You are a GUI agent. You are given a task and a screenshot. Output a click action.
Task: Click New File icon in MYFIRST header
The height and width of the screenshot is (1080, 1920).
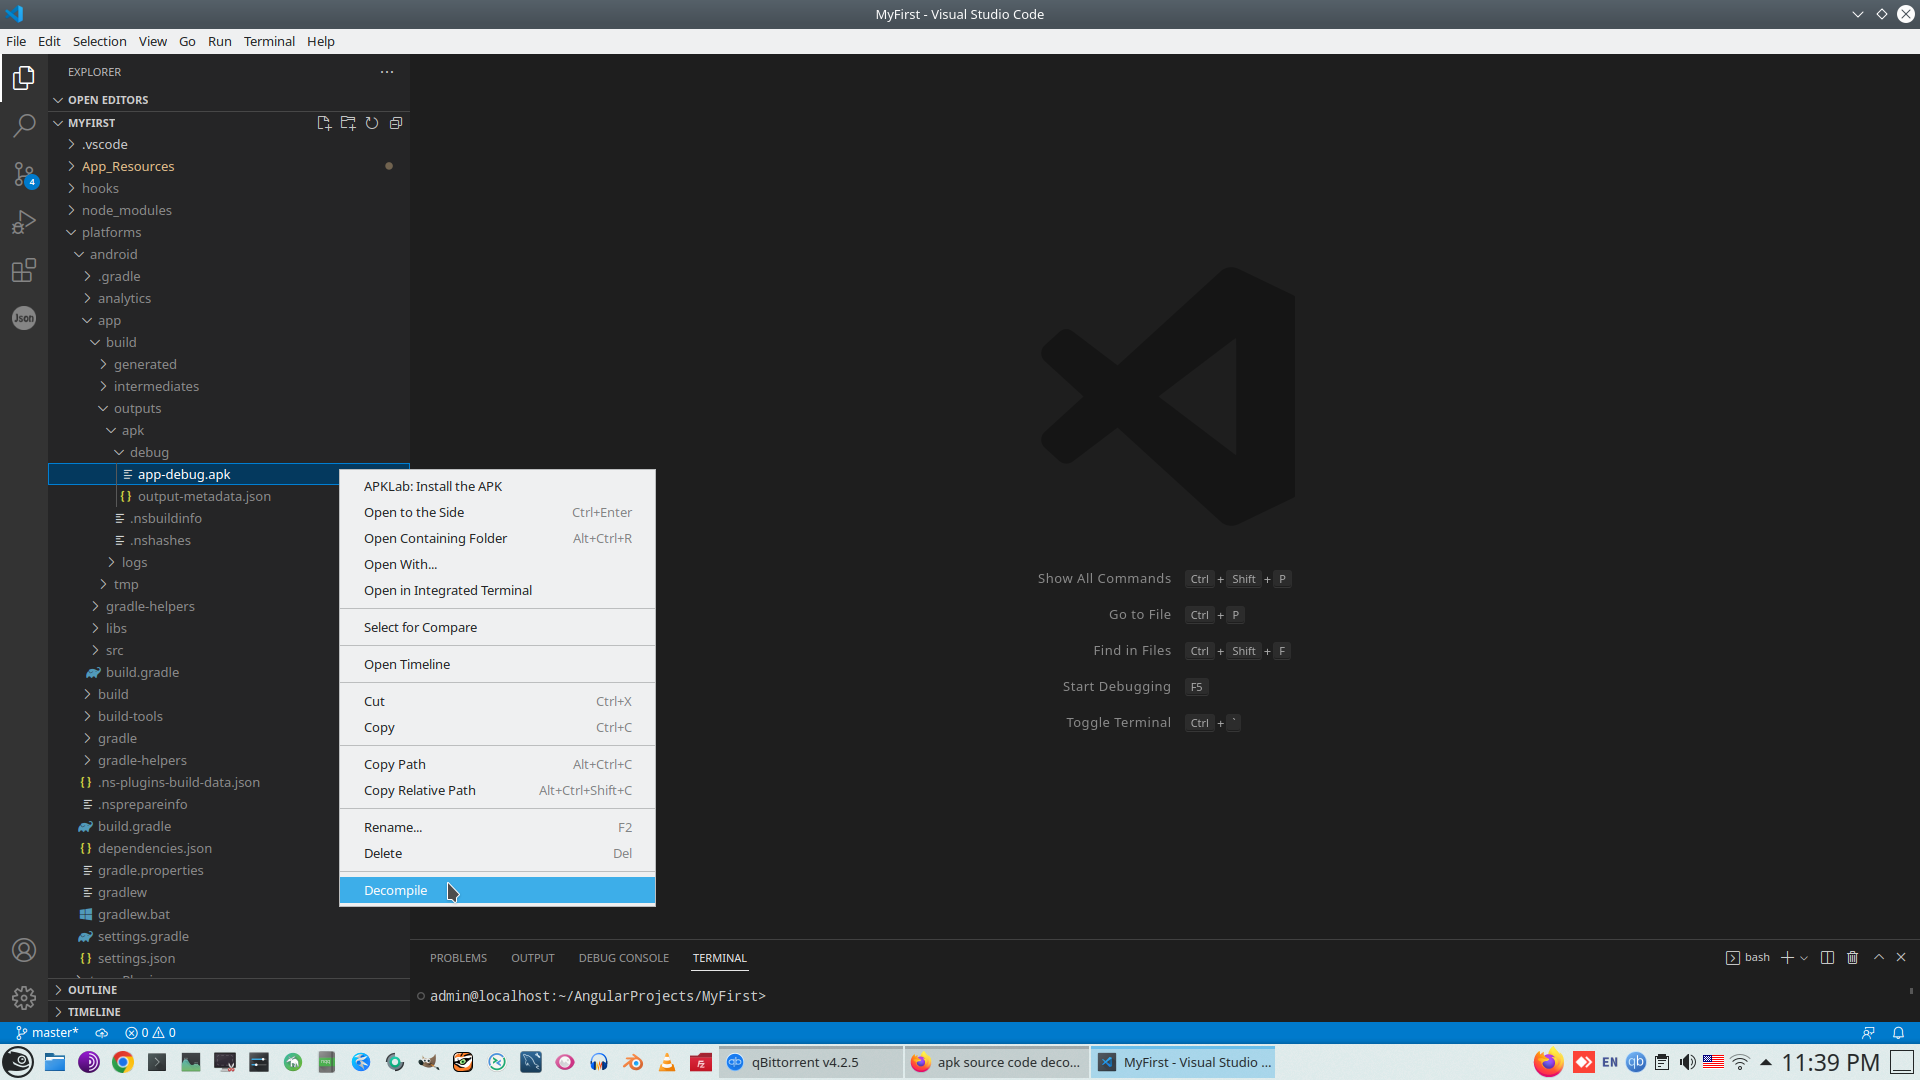pyautogui.click(x=324, y=123)
